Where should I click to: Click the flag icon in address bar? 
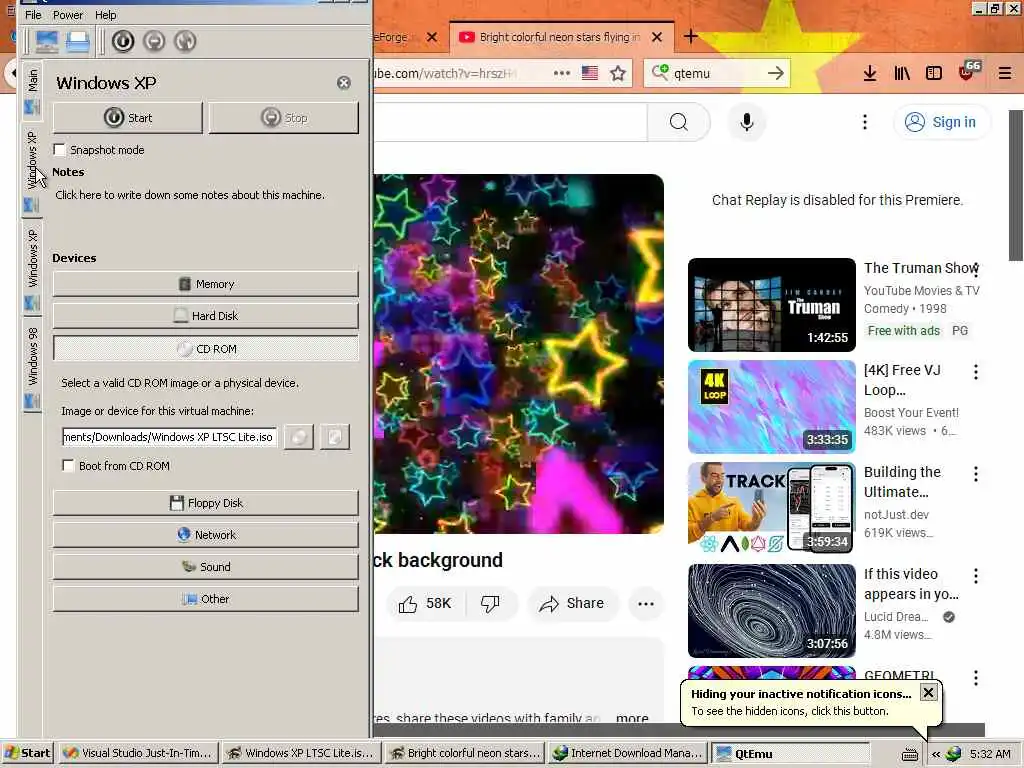coord(590,73)
